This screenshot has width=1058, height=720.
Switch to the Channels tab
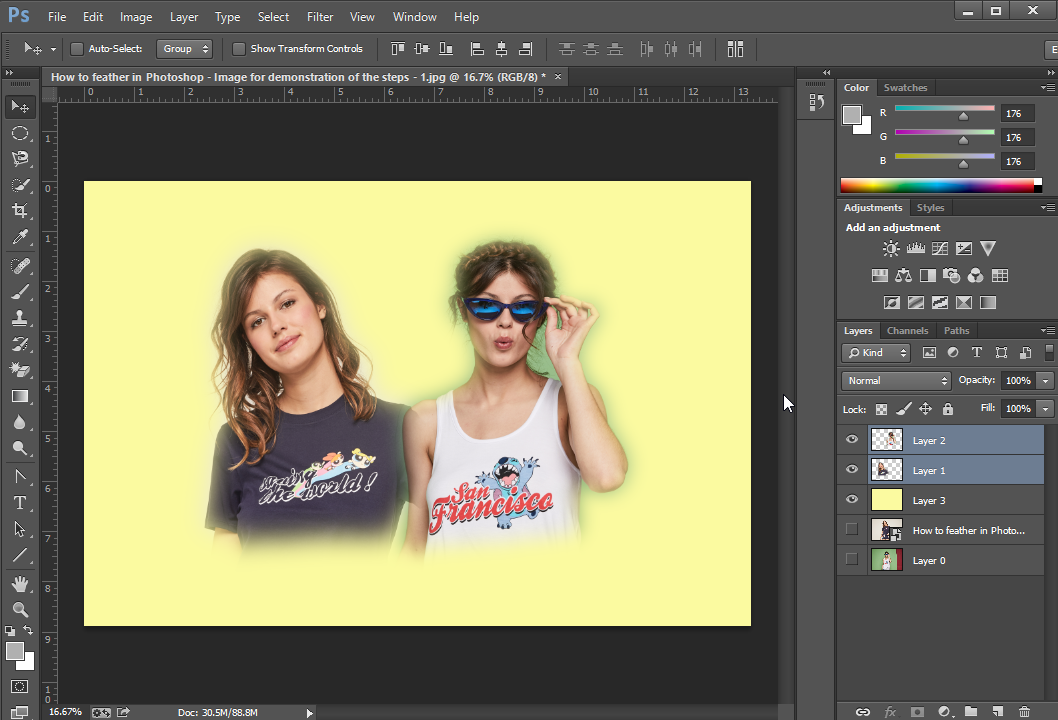[907, 330]
